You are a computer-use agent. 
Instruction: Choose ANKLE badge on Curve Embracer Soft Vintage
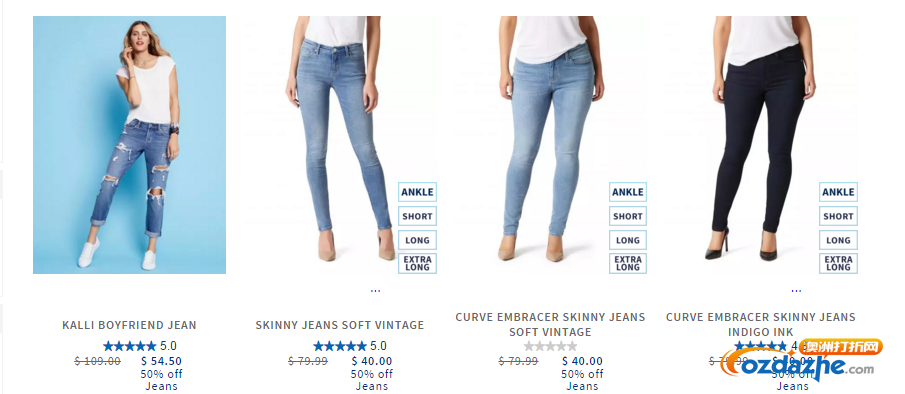pyautogui.click(x=628, y=192)
